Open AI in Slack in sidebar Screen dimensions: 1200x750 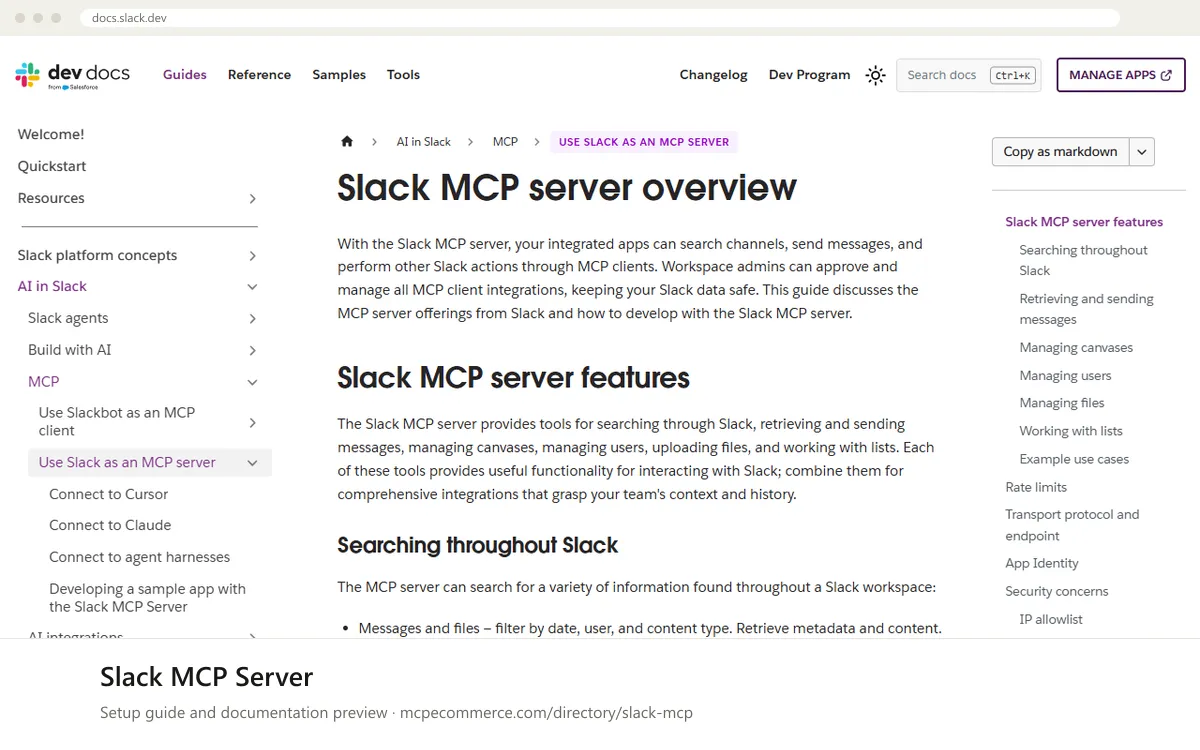[52, 286]
